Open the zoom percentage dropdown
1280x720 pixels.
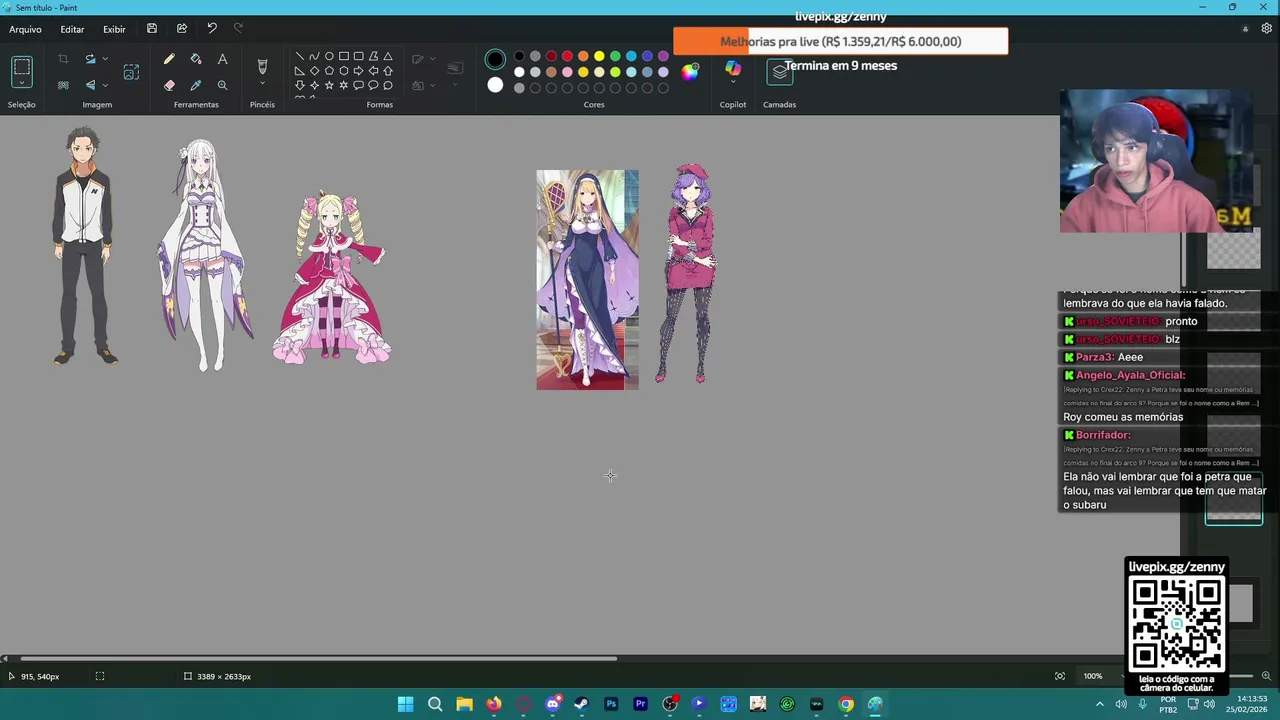tap(1124, 676)
